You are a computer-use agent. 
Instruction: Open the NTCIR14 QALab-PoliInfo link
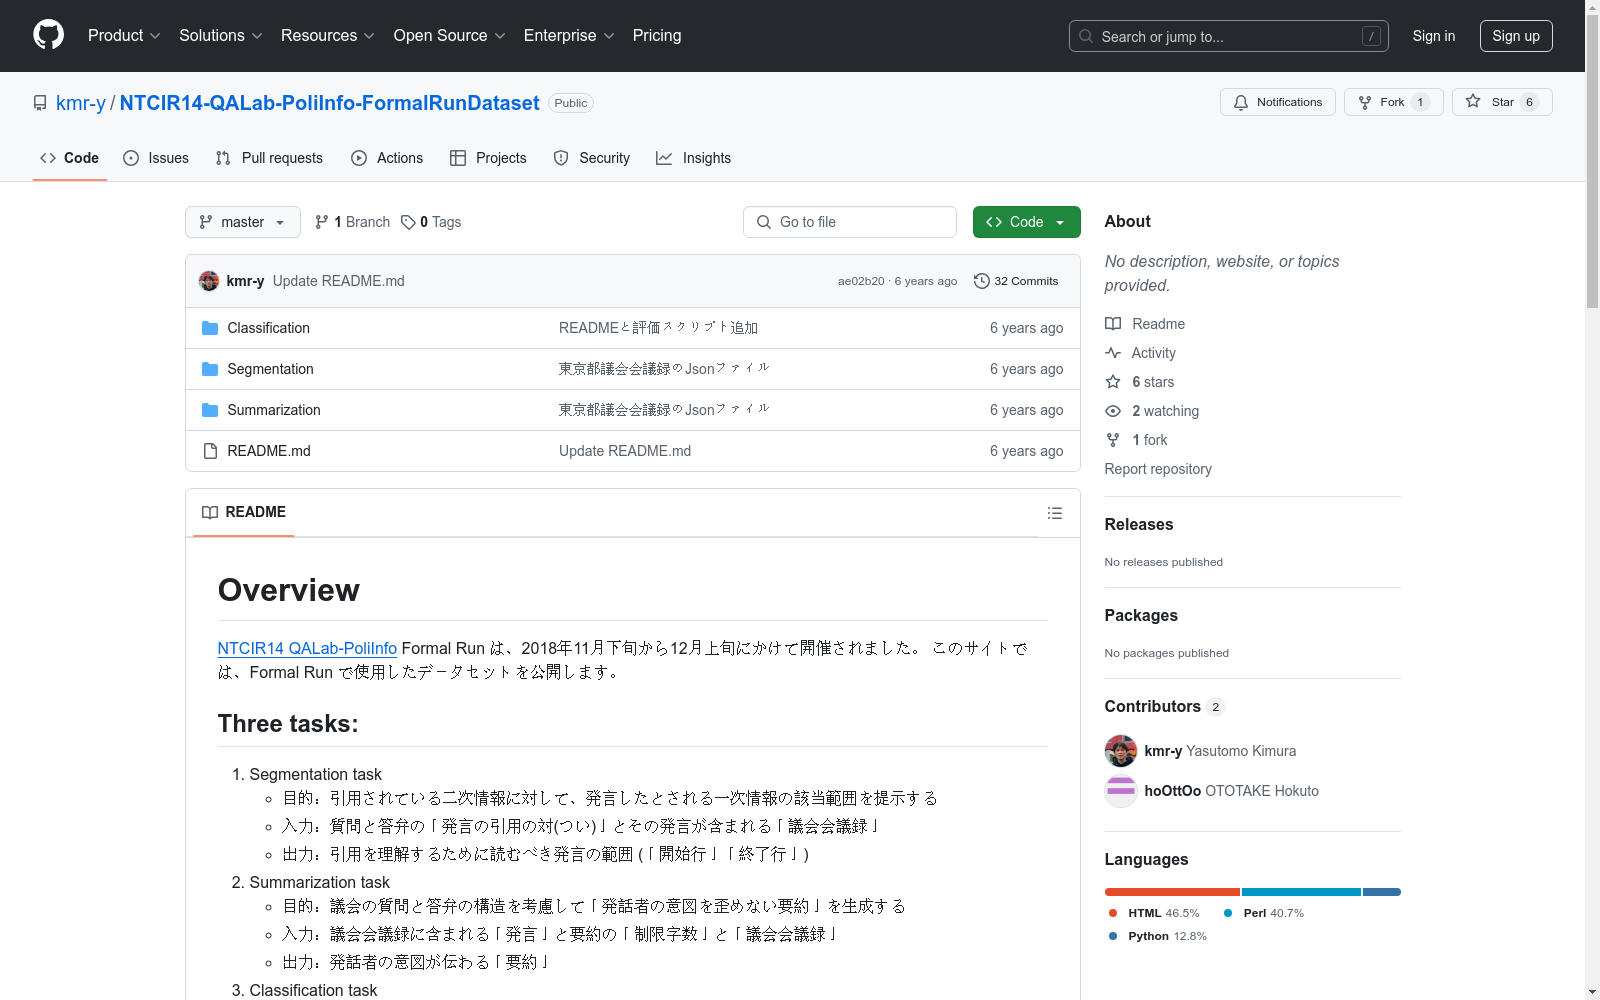click(307, 648)
